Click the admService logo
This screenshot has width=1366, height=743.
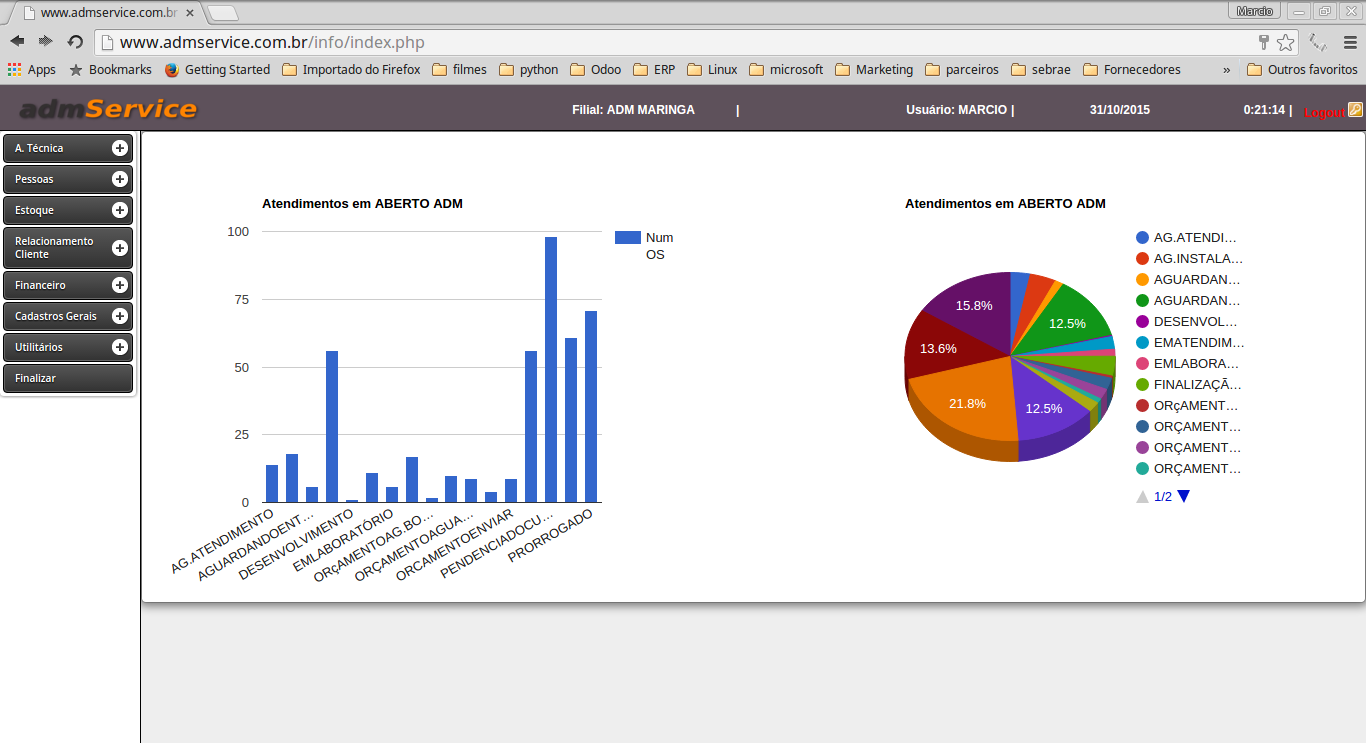tap(108, 109)
